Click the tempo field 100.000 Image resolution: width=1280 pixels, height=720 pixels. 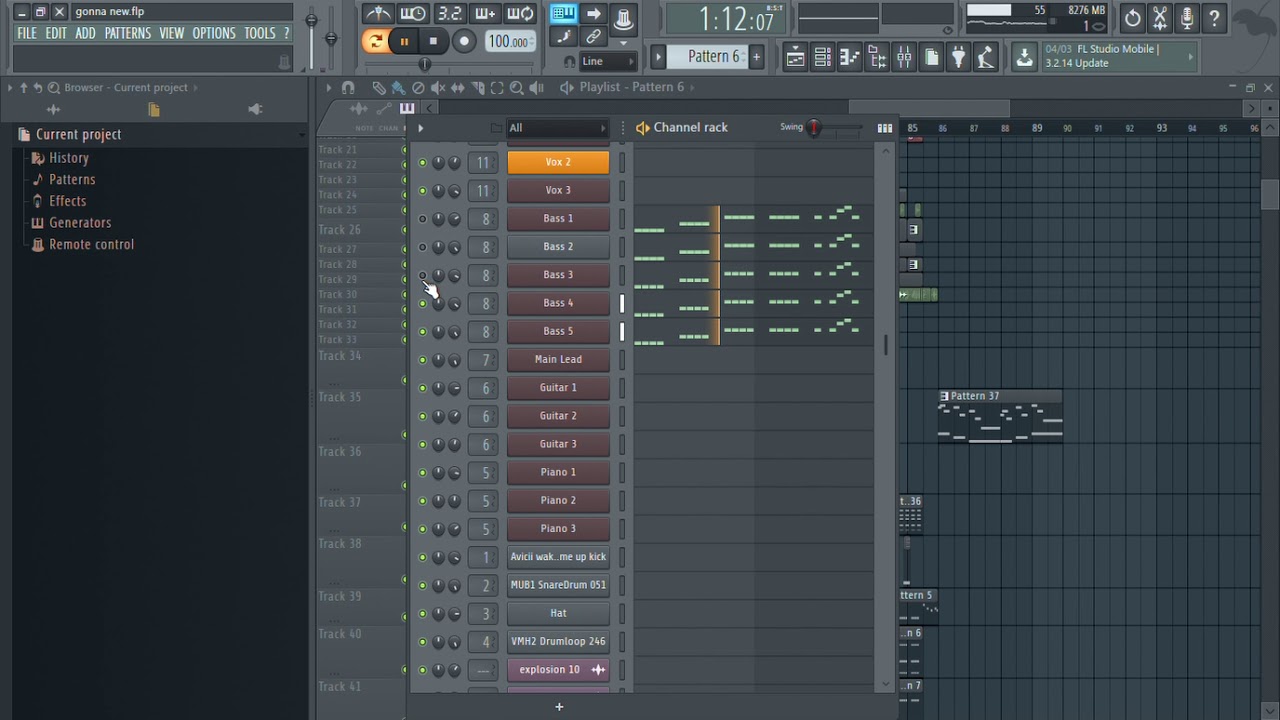click(x=509, y=41)
